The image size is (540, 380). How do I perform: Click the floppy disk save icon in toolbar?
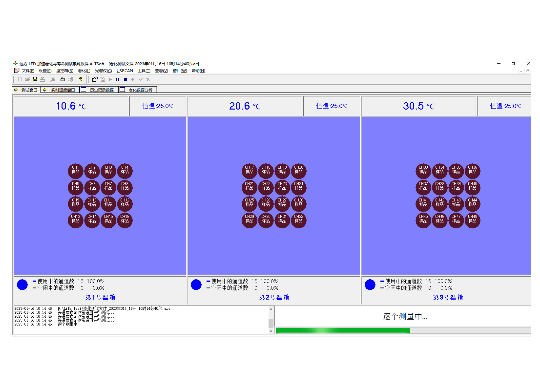pos(34,79)
